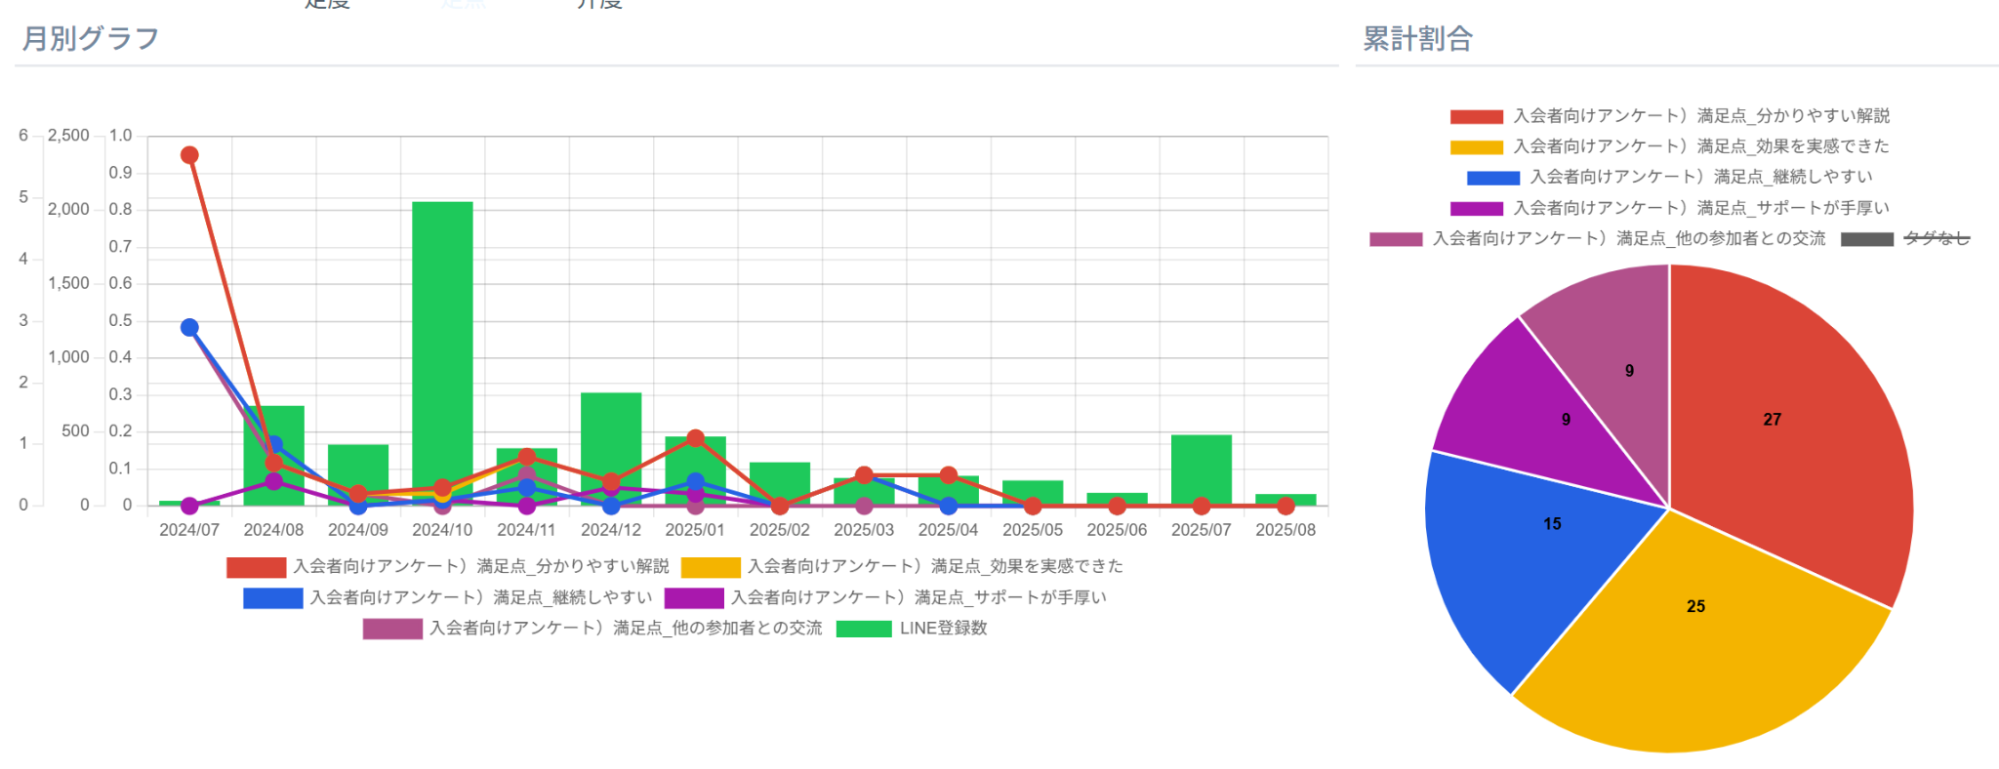Click the highest red data point at 2024/07
The height and width of the screenshot is (769, 1999).
click(x=189, y=155)
